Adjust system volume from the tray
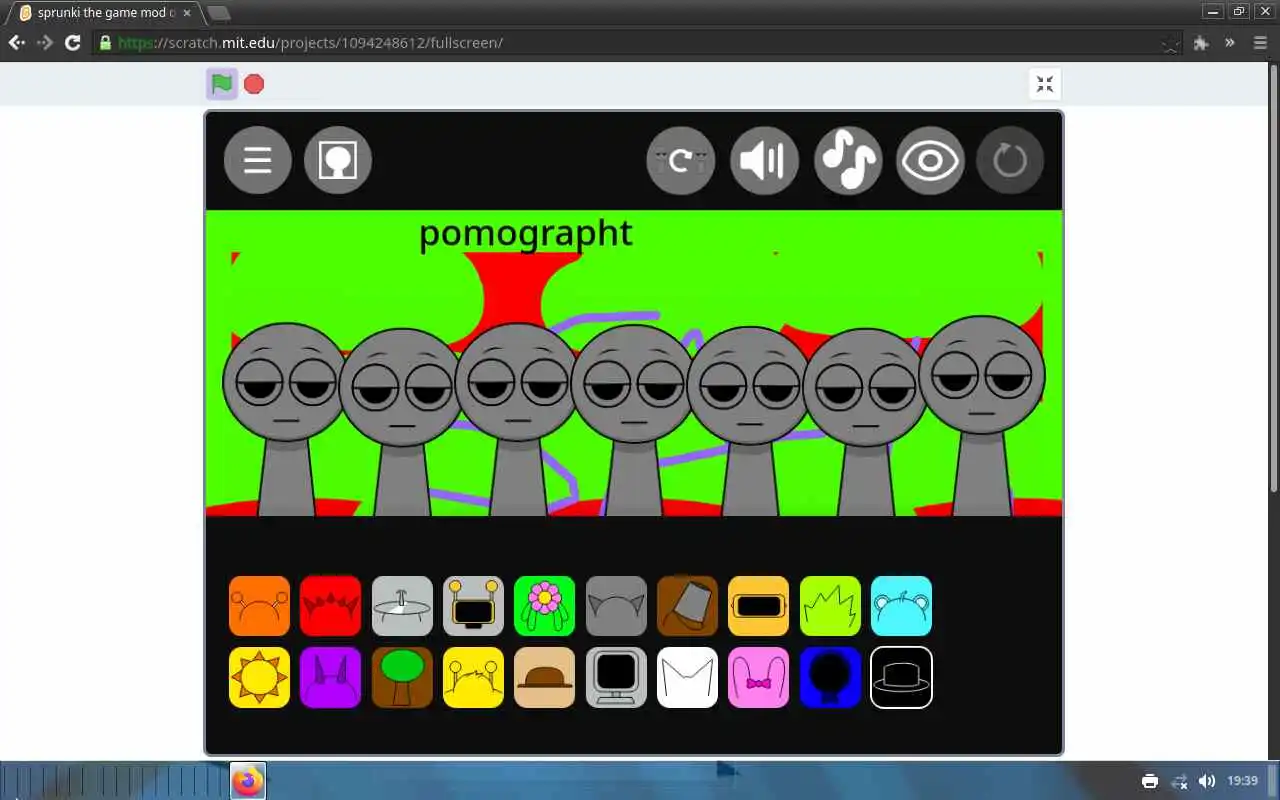 pos(1207,781)
